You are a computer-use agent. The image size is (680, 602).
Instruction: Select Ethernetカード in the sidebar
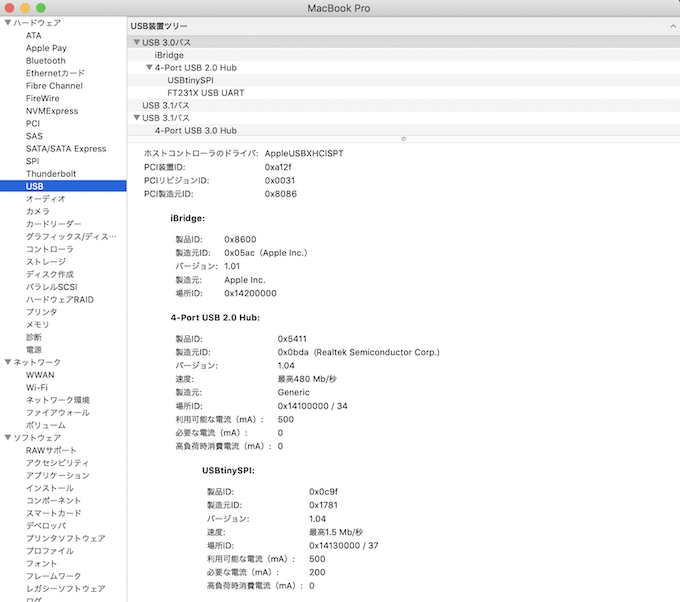point(55,73)
